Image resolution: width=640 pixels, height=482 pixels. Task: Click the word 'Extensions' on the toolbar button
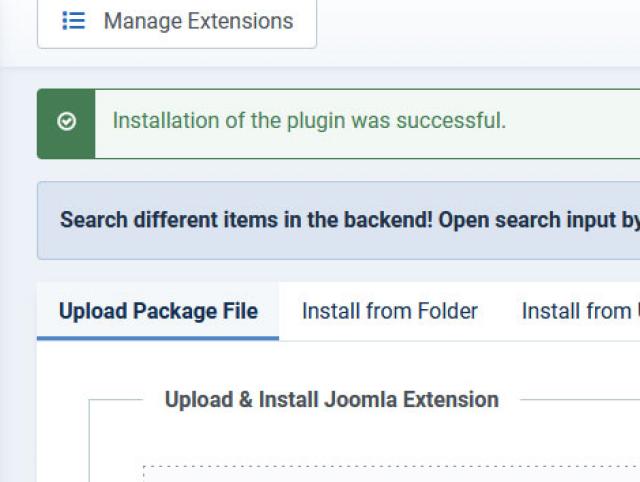click(x=240, y=21)
